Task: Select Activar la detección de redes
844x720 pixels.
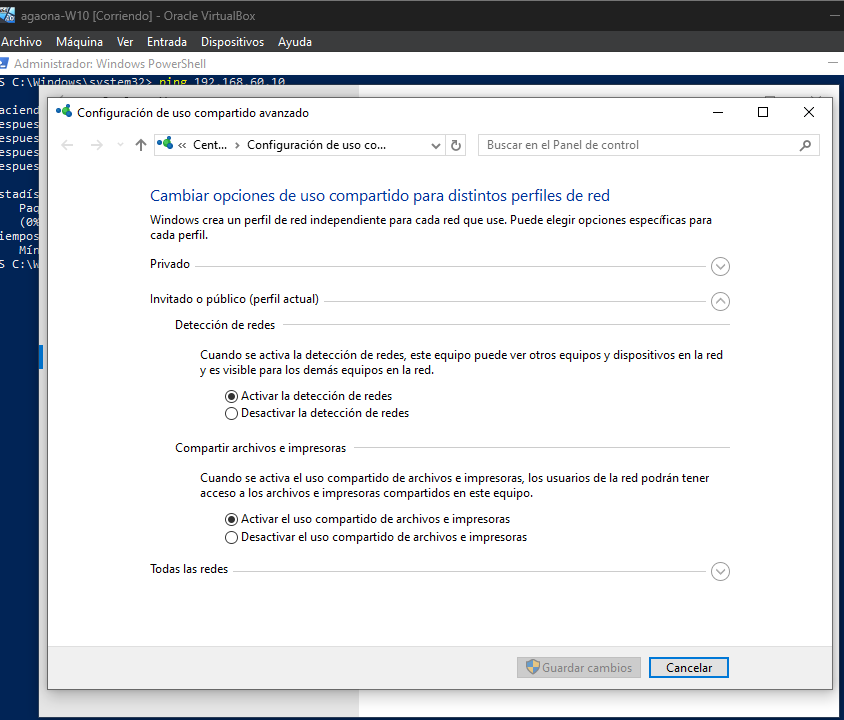Action: 232,396
